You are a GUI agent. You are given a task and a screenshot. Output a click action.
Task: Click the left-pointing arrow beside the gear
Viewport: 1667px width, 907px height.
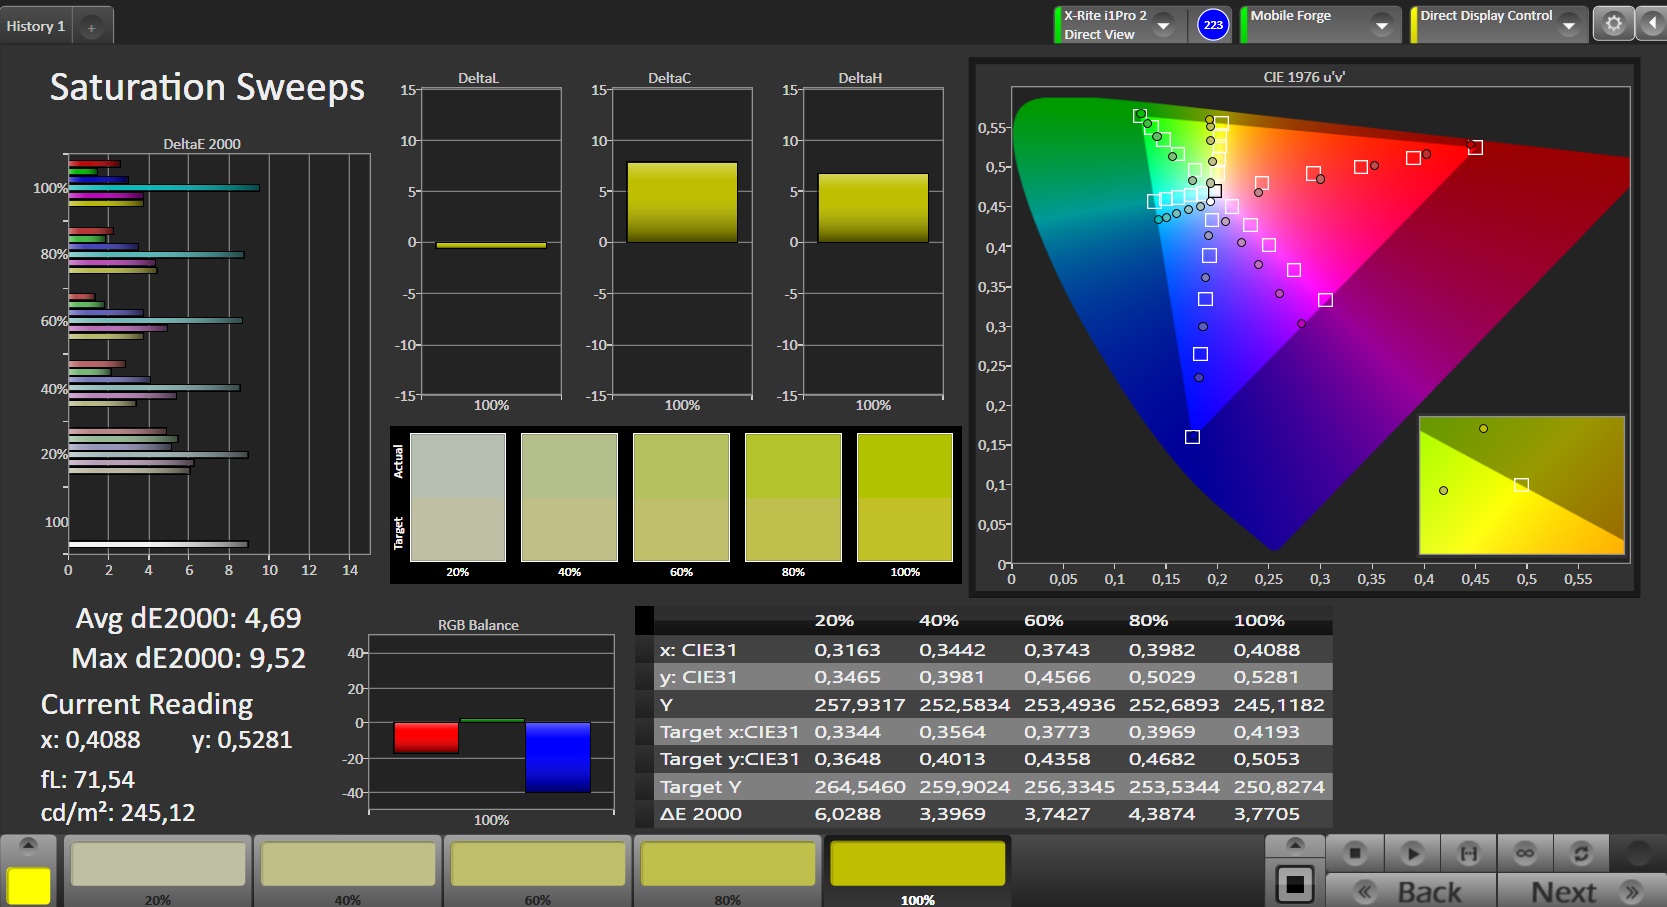1650,24
